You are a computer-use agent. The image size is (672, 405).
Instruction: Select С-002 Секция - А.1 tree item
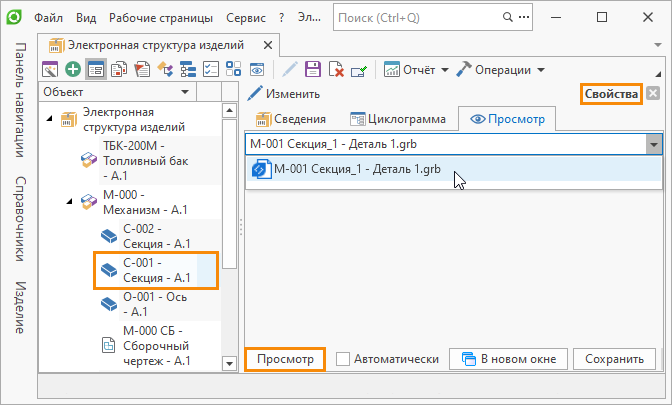tap(156, 236)
